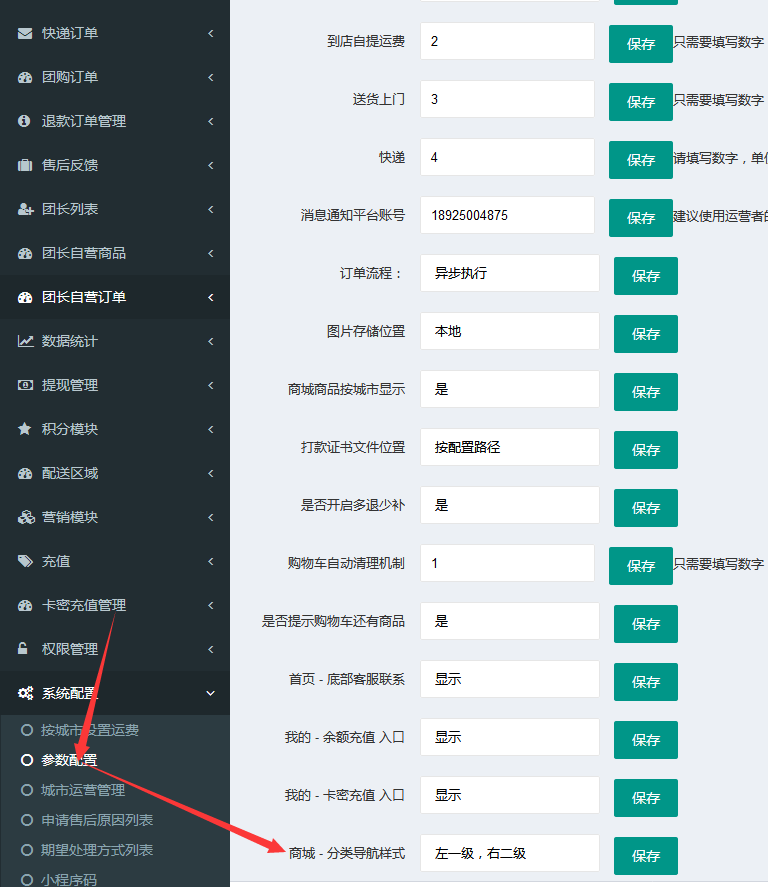Viewport: 768px width, 887px height.
Task: Save the 到店自提运费 setting
Action: coord(640,44)
